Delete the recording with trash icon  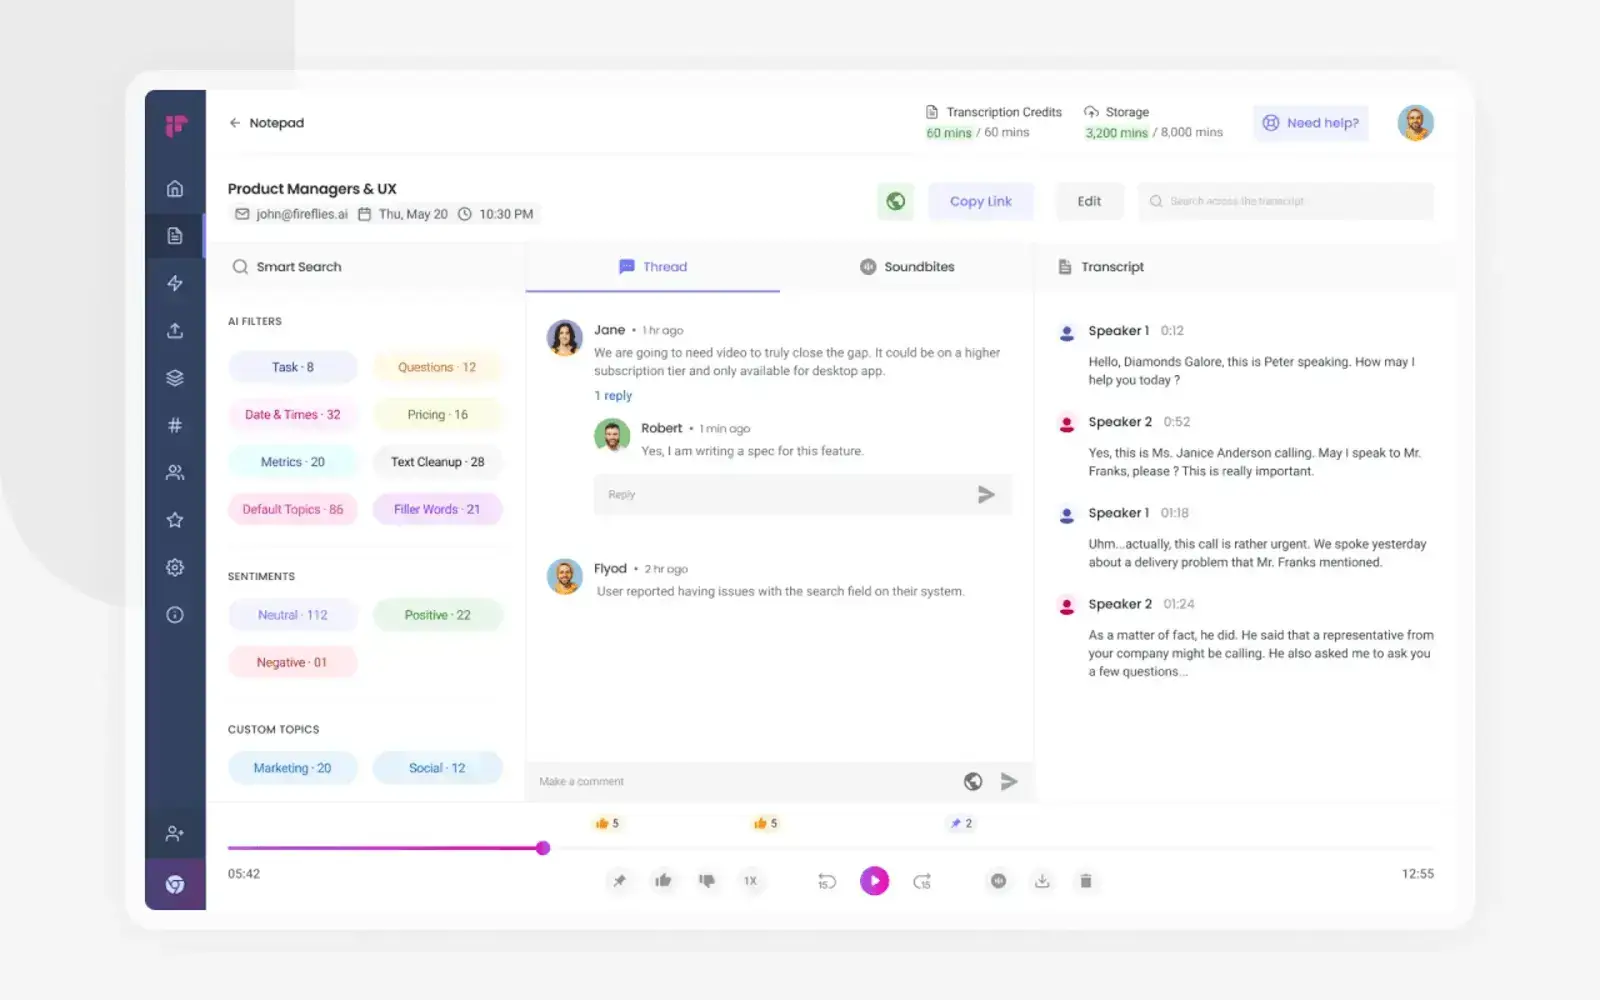click(1086, 881)
